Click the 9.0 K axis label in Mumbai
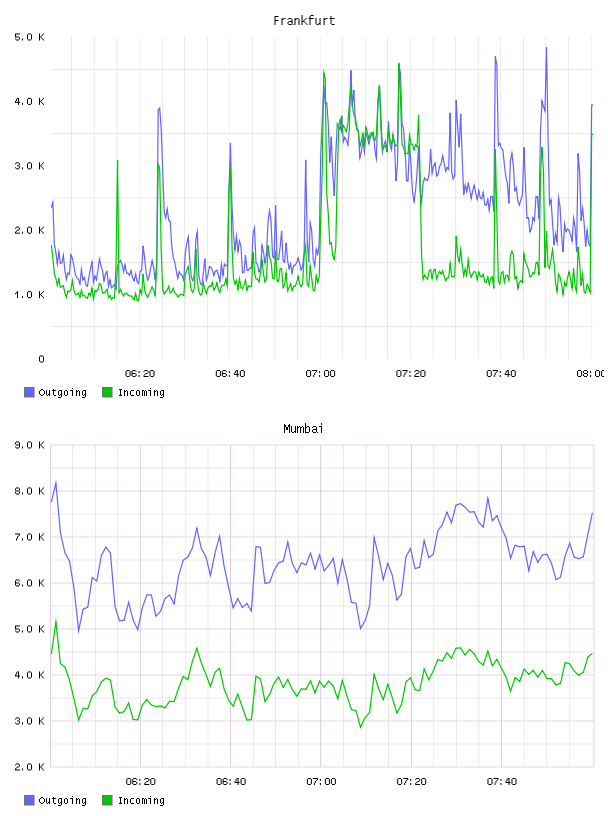The width and height of the screenshot is (608, 816). click(29, 445)
